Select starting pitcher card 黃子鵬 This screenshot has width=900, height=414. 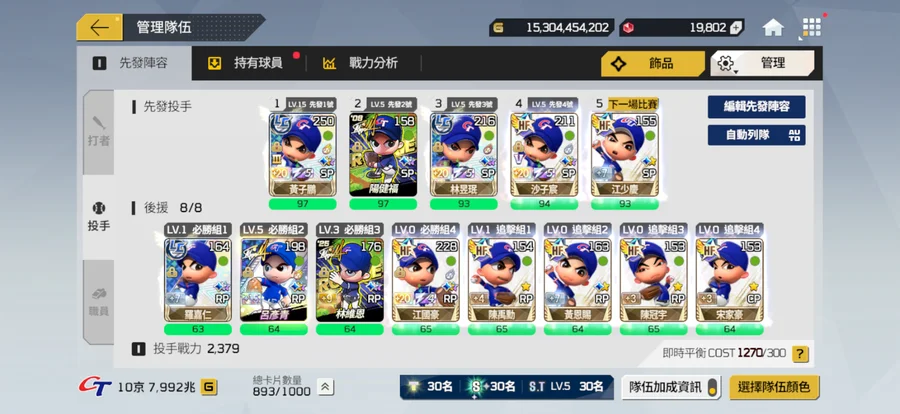click(302, 154)
